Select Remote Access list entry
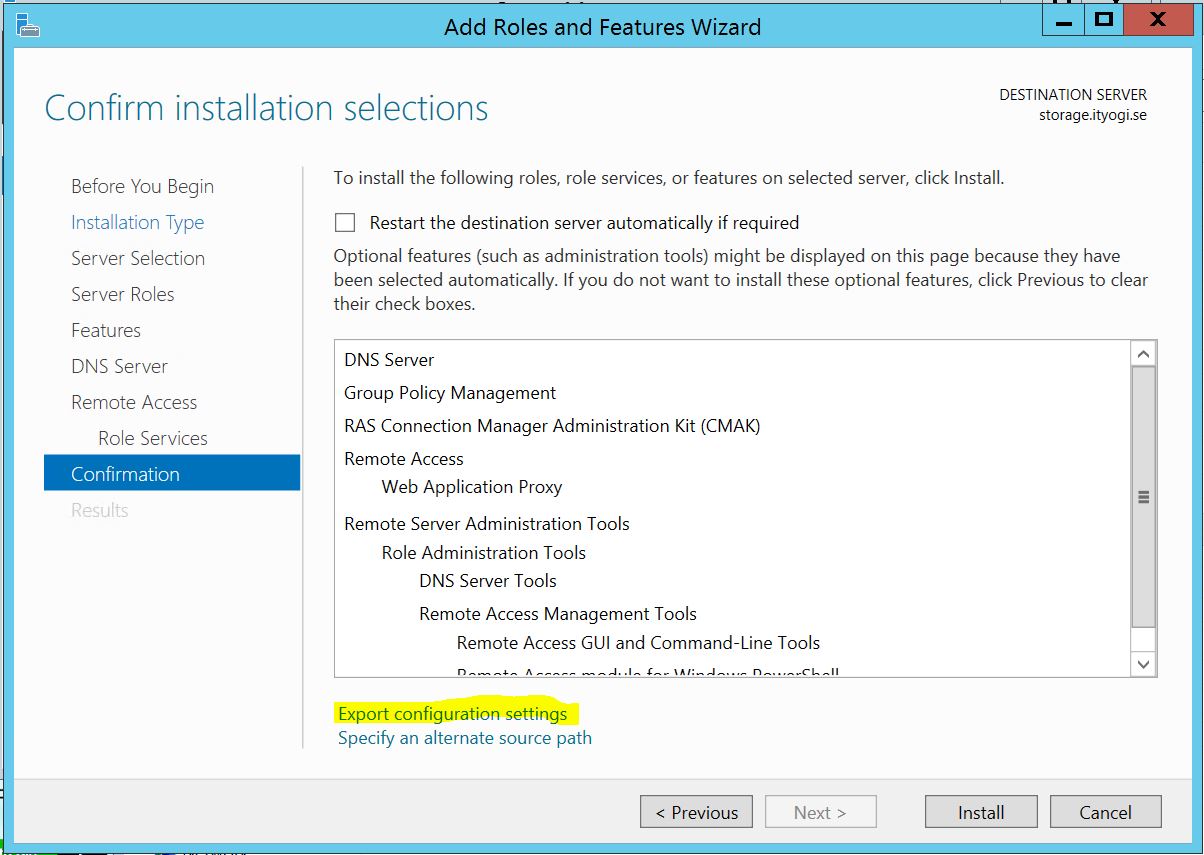This screenshot has height=855, width=1204. pyautogui.click(x=404, y=459)
